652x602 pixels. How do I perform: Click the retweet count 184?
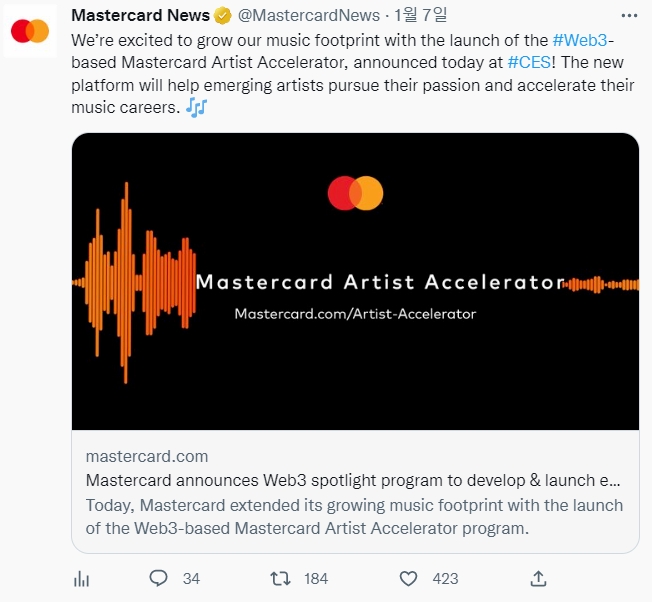pyautogui.click(x=316, y=579)
